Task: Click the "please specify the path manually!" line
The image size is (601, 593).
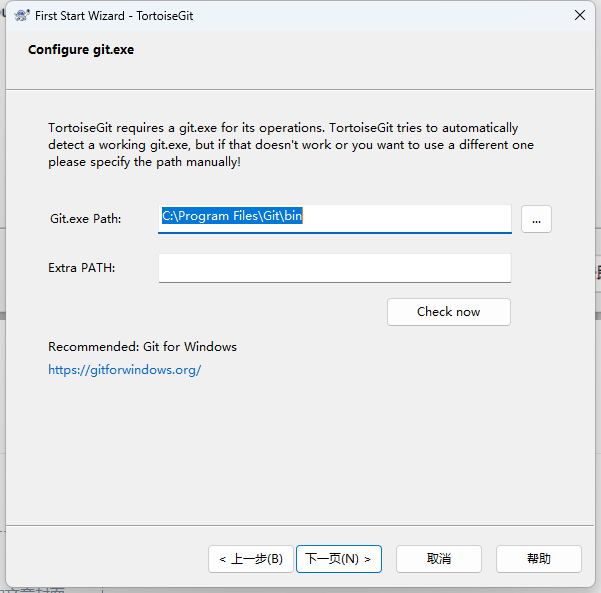Action: 144,162
